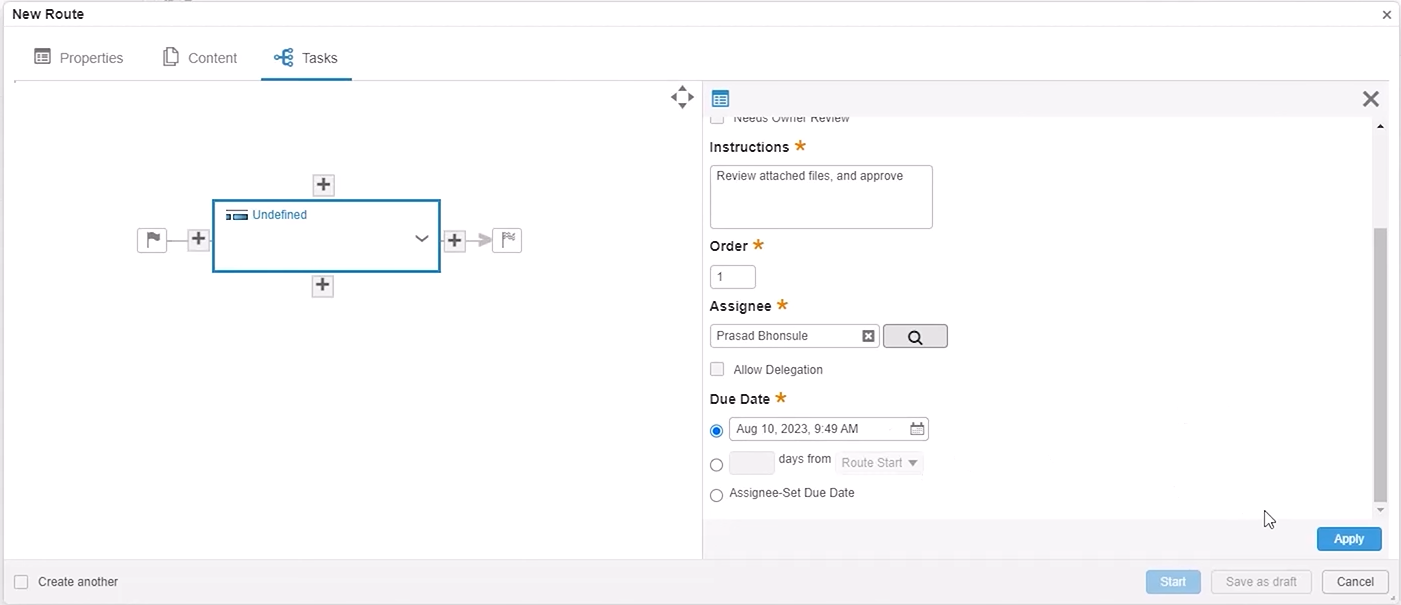Image resolution: width=1401 pixels, height=605 pixels.
Task: Click the end flag icon of the route
Action: pyautogui.click(x=507, y=239)
